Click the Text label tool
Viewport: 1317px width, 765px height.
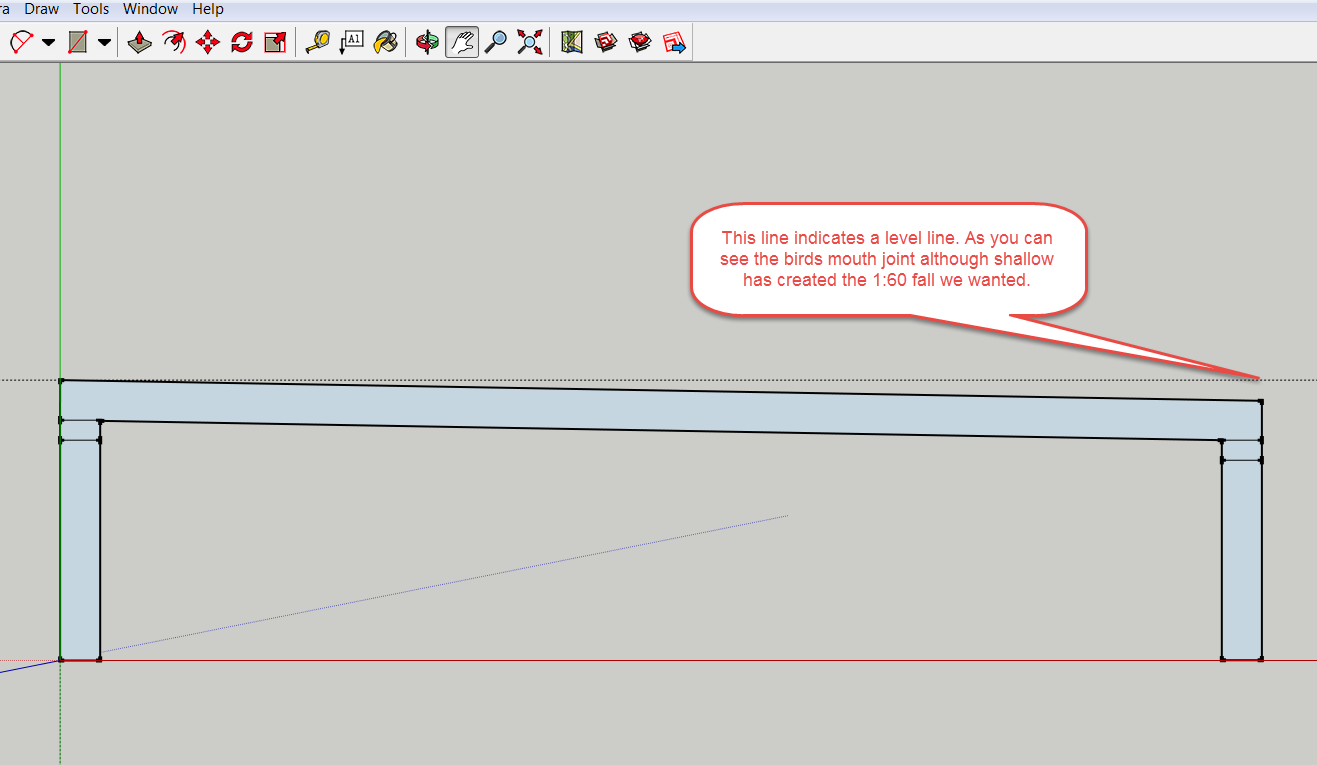pos(352,43)
